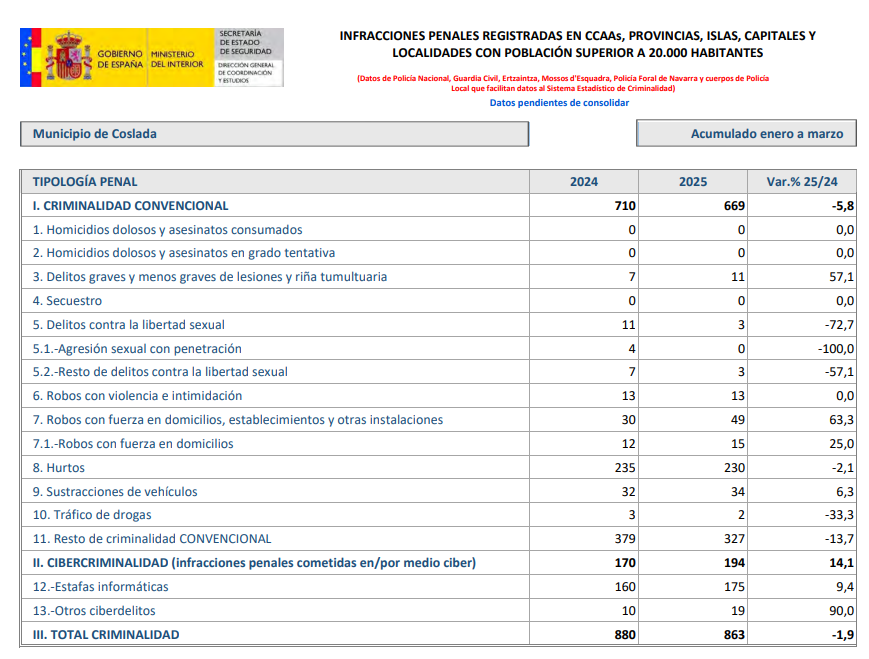Click the 90,0 variation value
Viewport: 869px width, 659px height.
(x=841, y=610)
